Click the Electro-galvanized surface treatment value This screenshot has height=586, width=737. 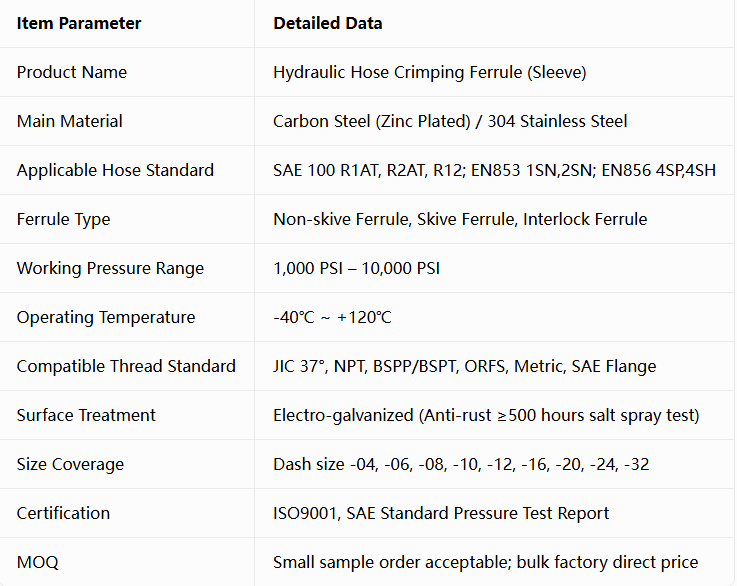click(486, 415)
